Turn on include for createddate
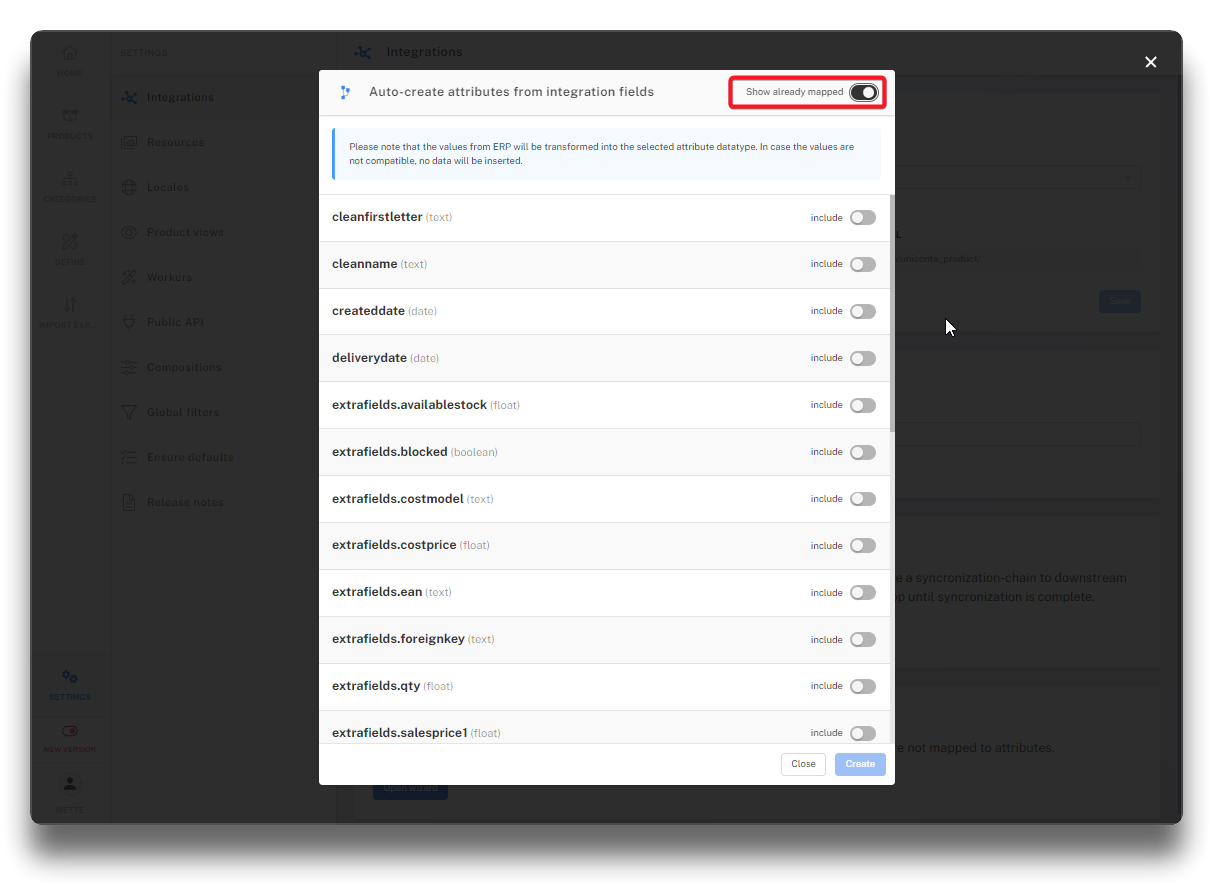Screen dimensions: 1213x887 862,311
